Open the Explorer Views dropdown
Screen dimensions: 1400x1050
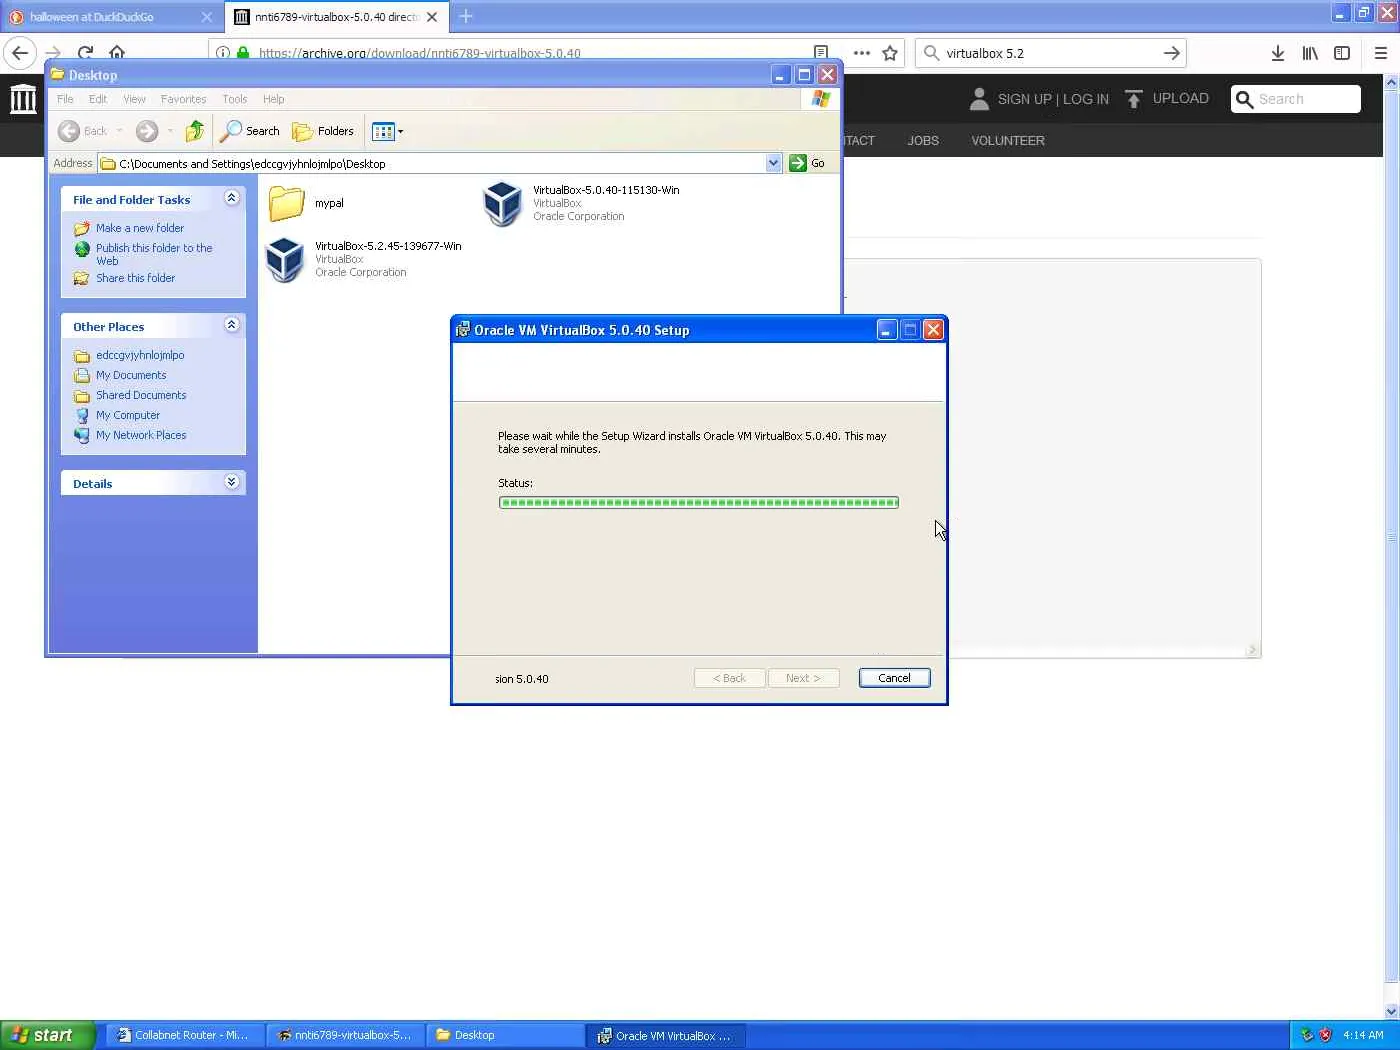tap(387, 131)
